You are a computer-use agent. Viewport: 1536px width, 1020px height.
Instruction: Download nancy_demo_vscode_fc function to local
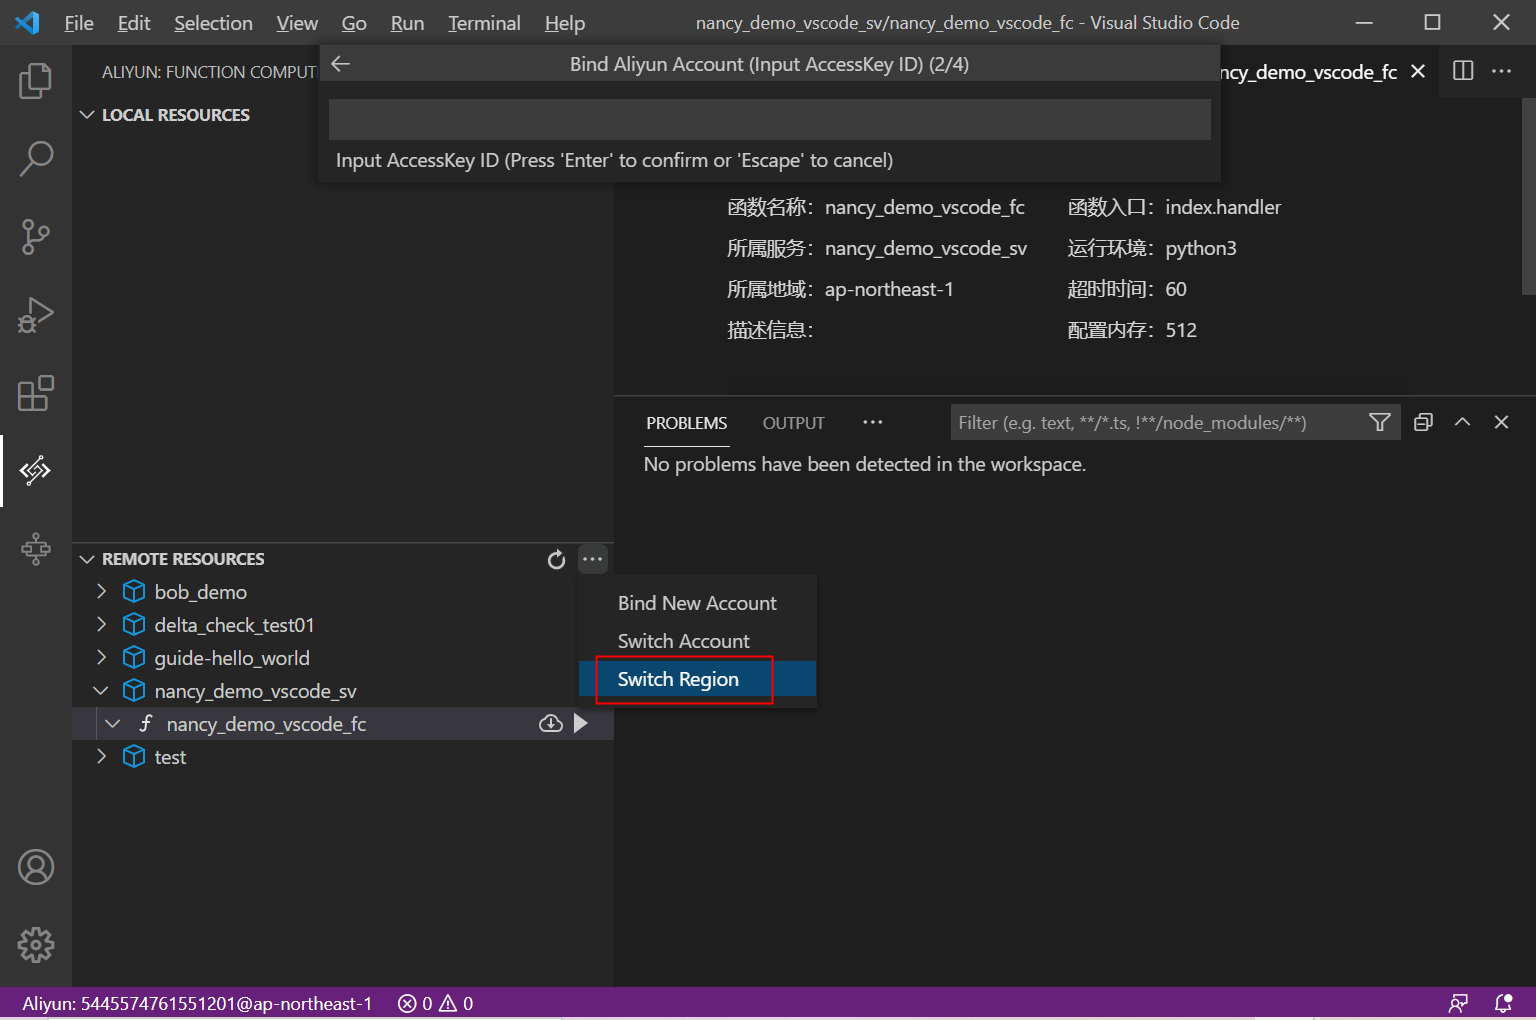click(551, 723)
